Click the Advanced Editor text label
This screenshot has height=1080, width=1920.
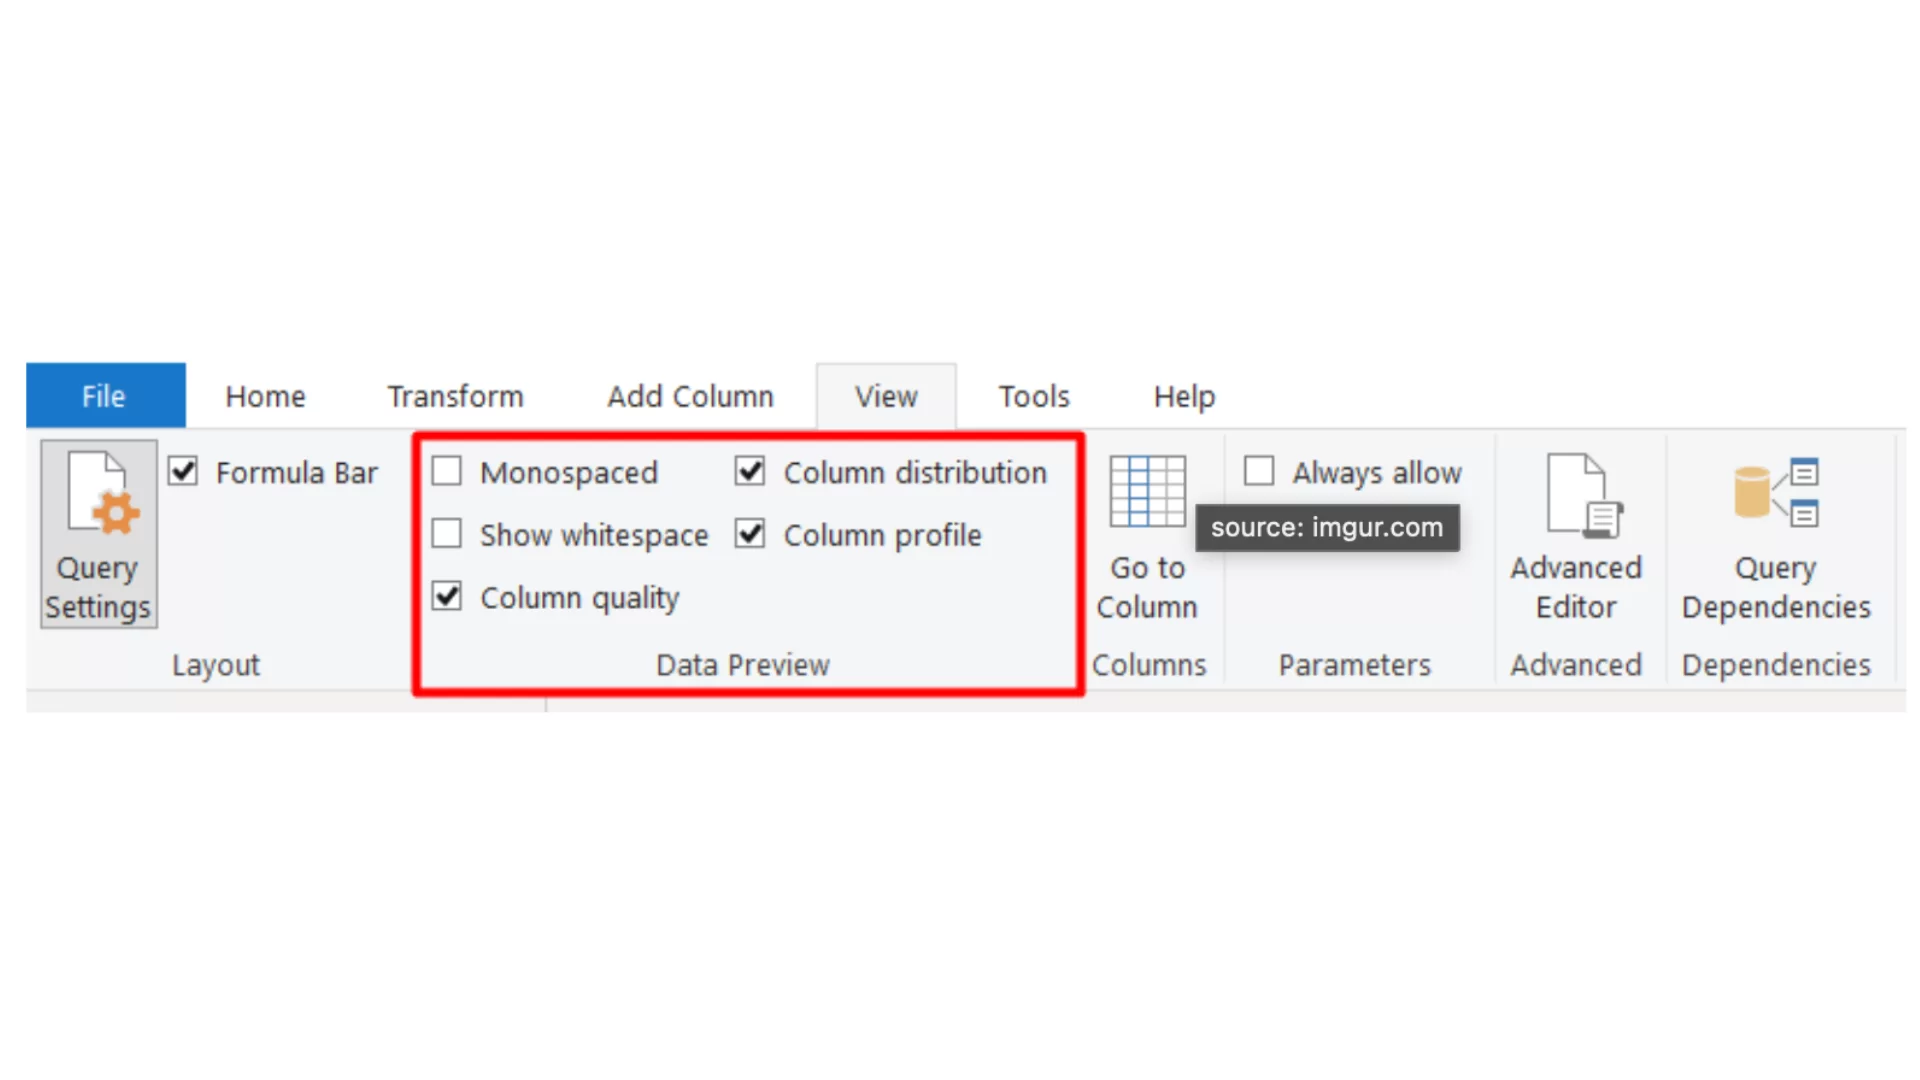pos(1576,587)
